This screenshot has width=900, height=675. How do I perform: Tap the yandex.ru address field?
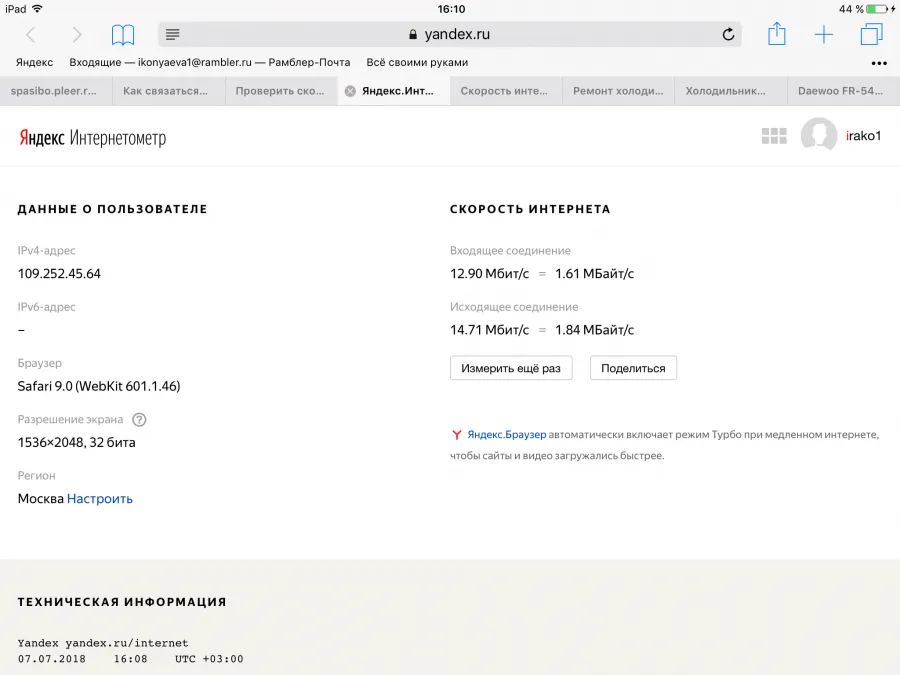tap(449, 34)
